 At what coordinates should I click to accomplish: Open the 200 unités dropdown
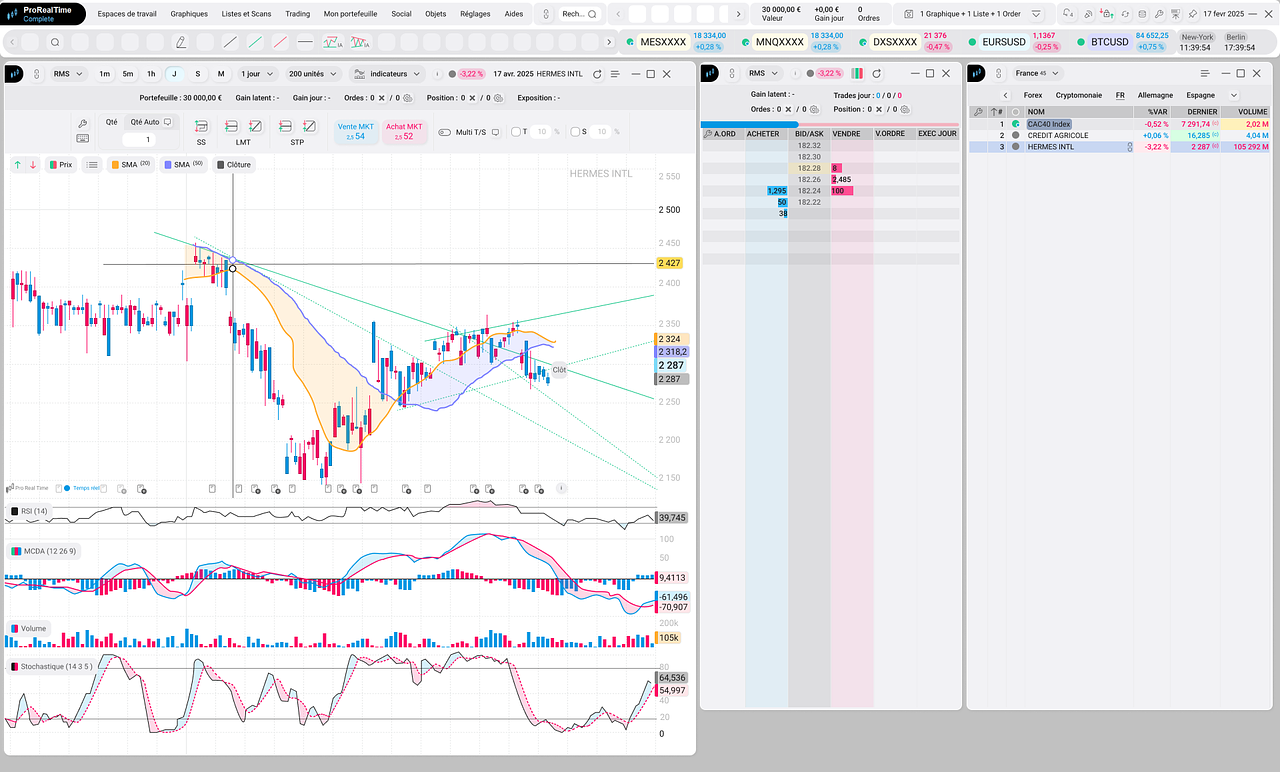312,74
